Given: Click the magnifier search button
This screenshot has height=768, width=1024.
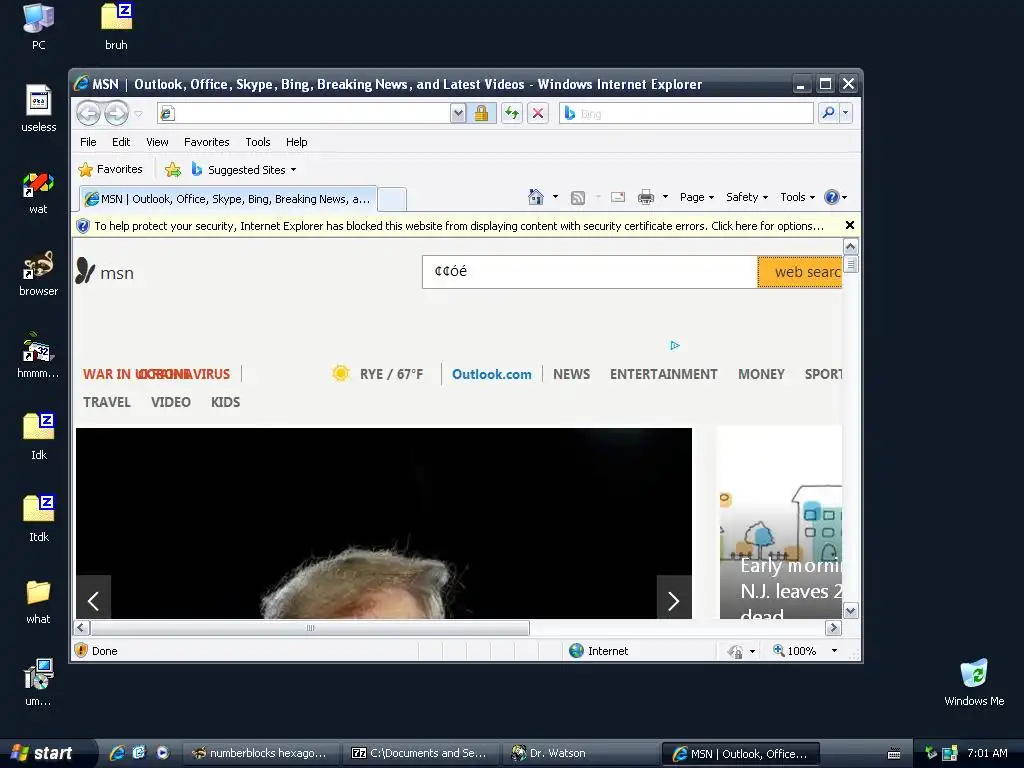Looking at the screenshot, I should (828, 113).
